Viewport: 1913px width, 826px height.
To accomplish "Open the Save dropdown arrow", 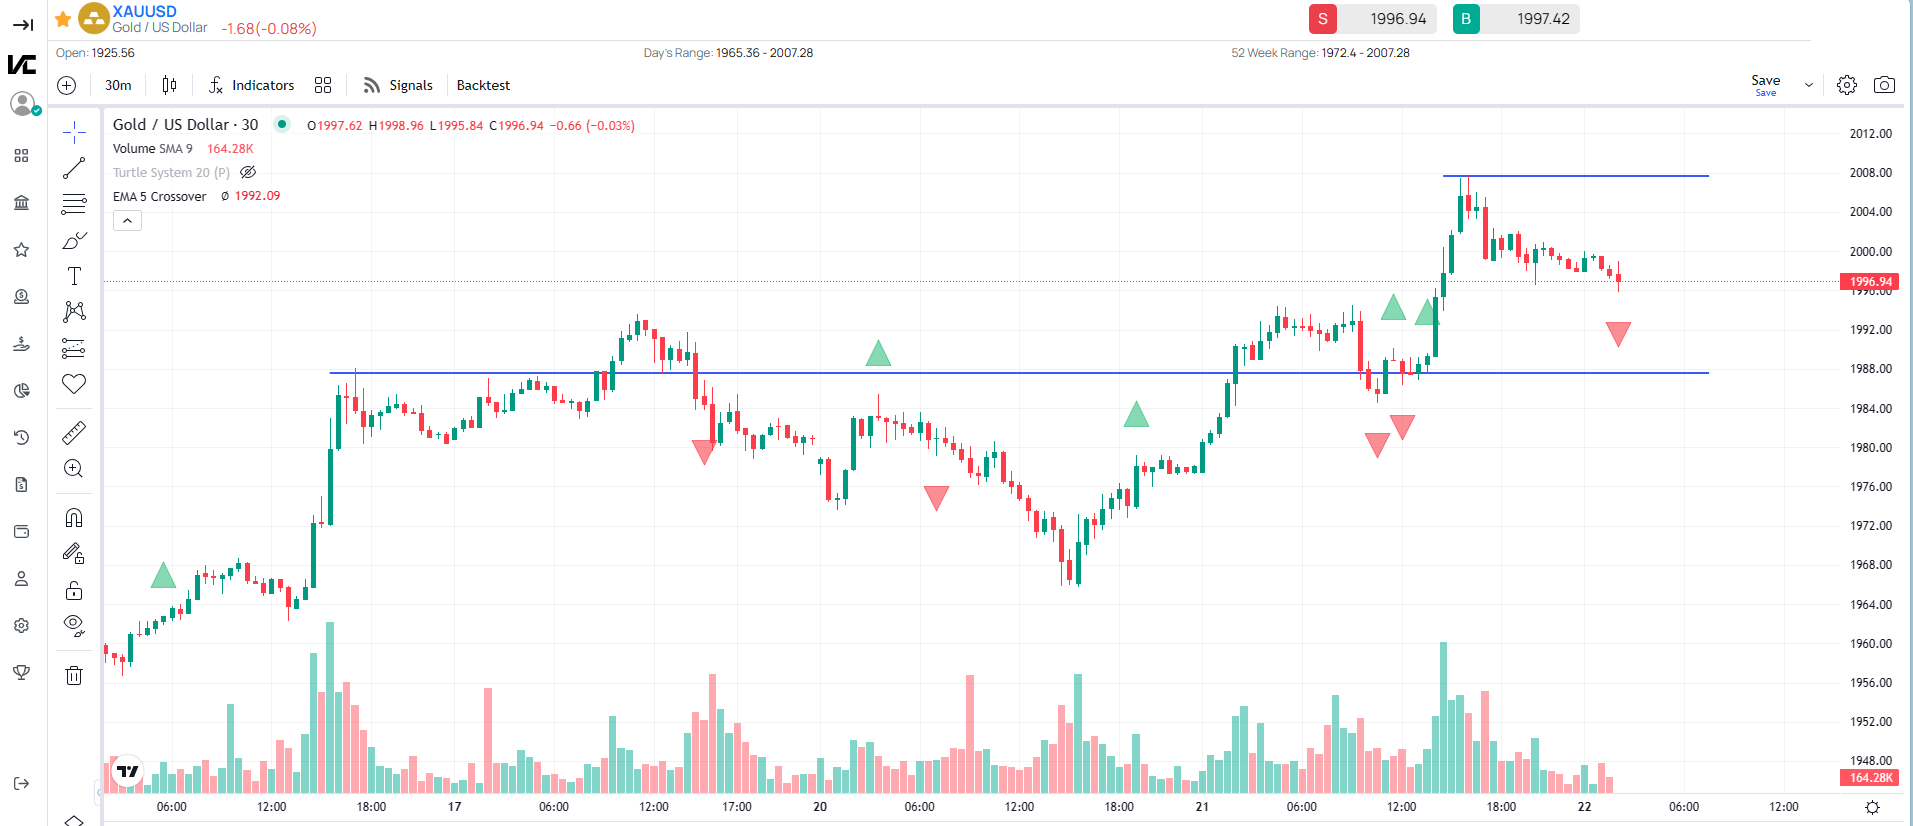I will (1809, 85).
